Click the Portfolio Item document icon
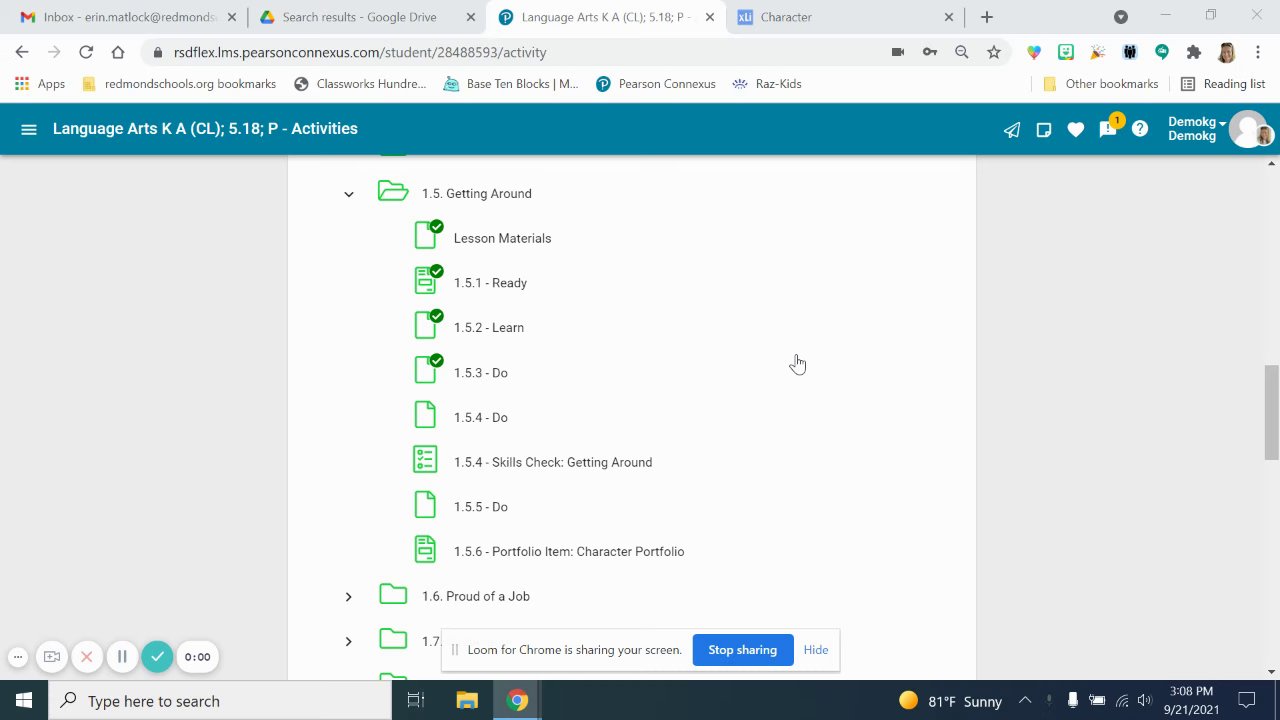 pos(425,549)
